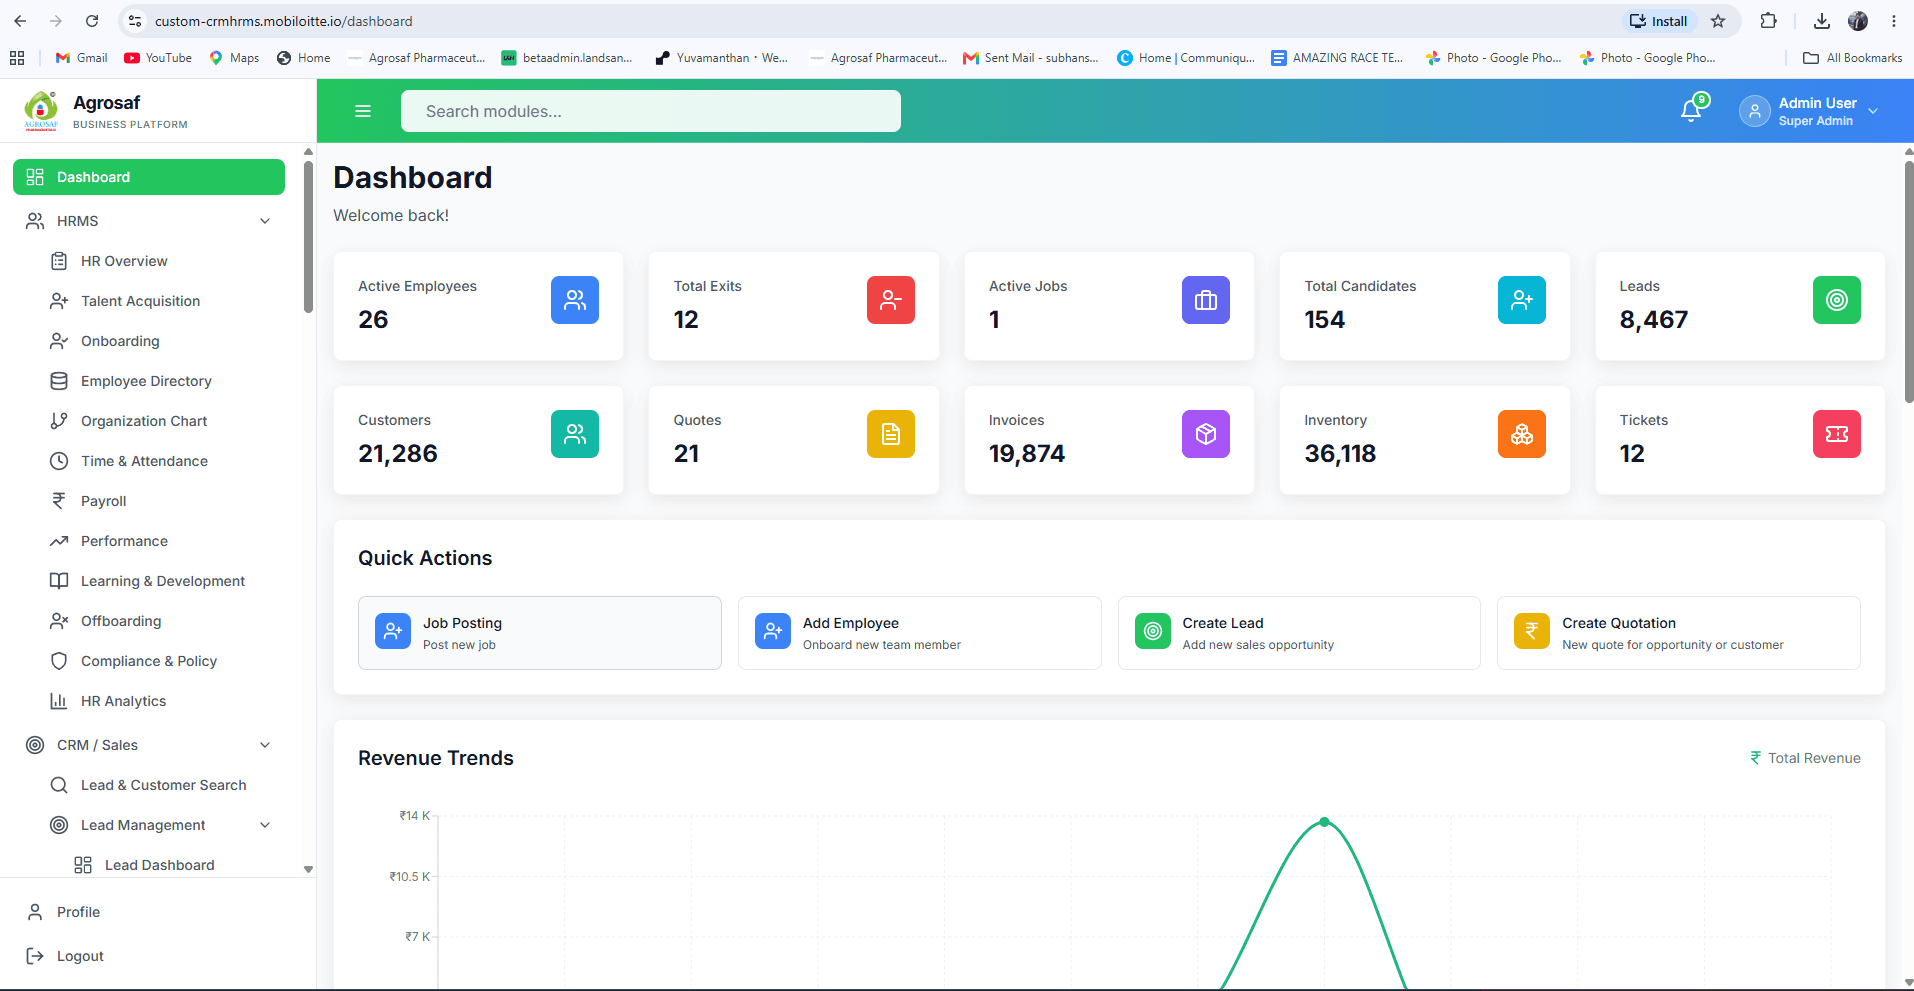Screen dimensions: 1914x991
Task: Click the Create Quotation quick action
Action: pos(1679,633)
